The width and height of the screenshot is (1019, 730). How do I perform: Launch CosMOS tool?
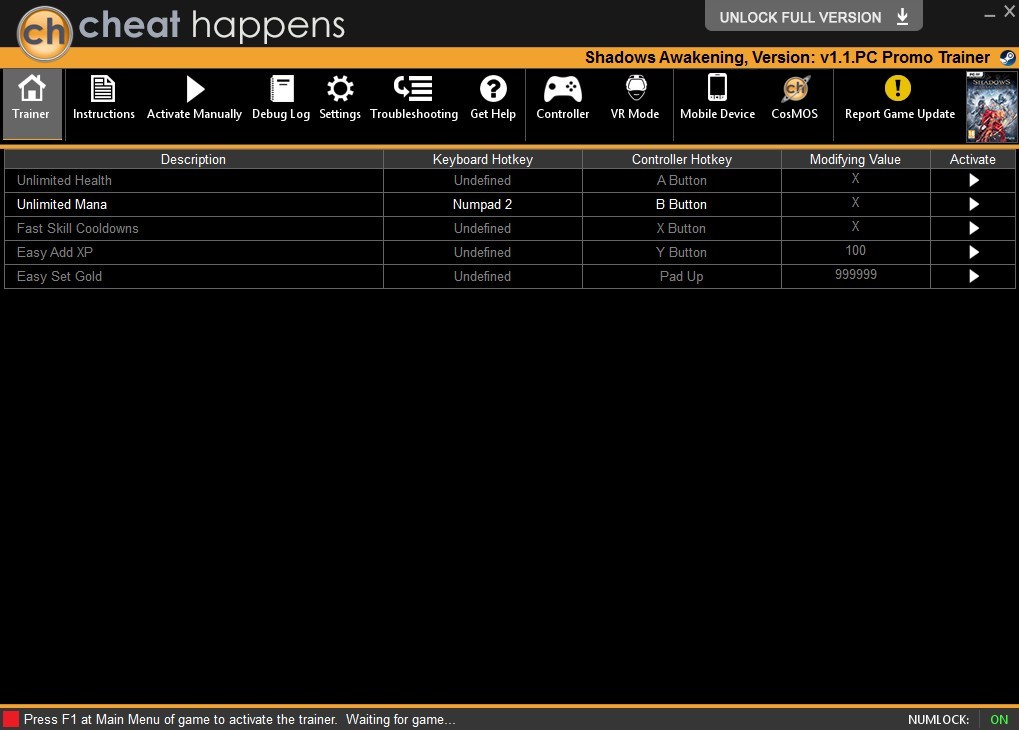794,98
